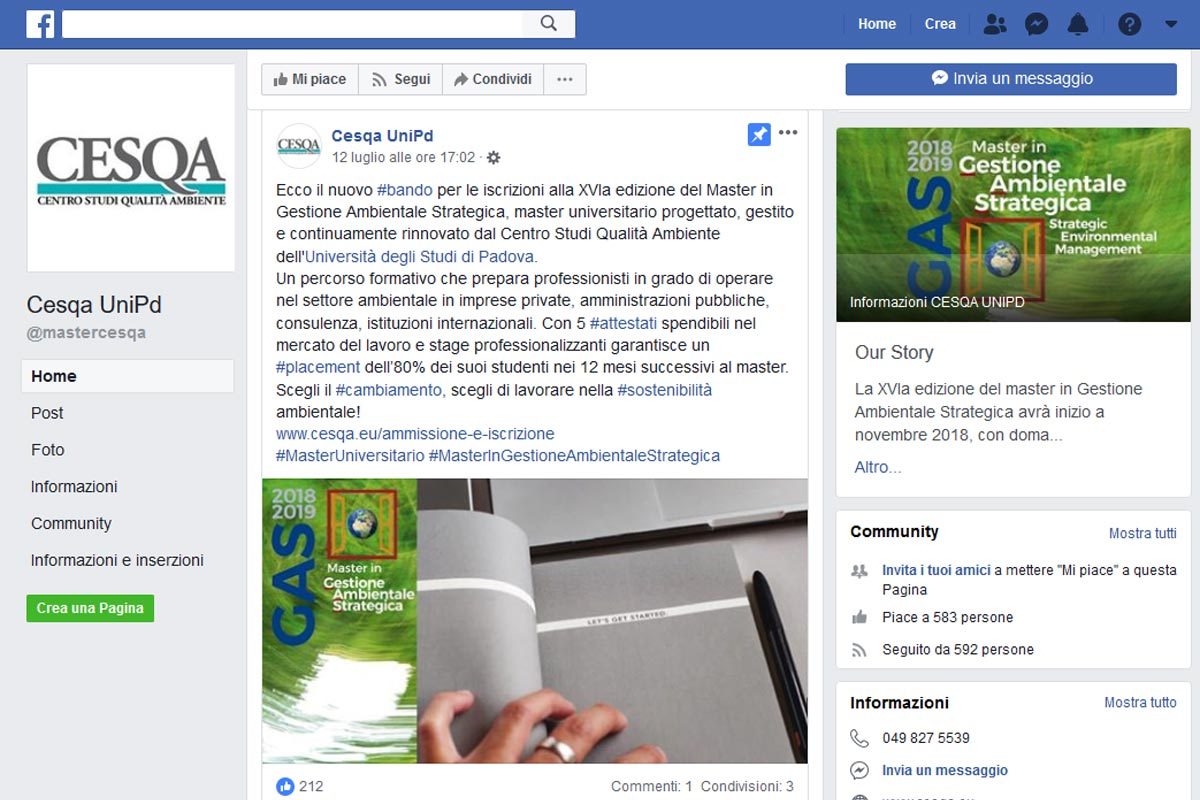Select Community in the left sidebar
1200x800 pixels.
(x=71, y=523)
